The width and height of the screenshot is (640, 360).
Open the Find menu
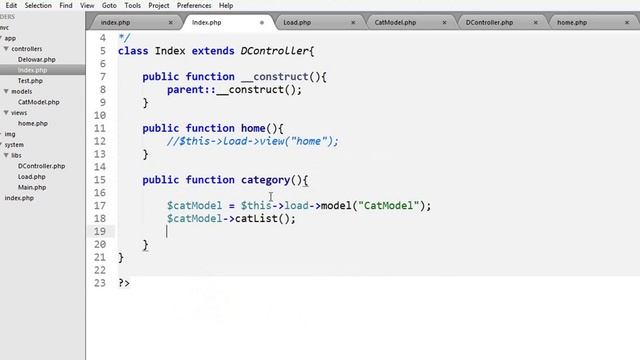point(66,6)
